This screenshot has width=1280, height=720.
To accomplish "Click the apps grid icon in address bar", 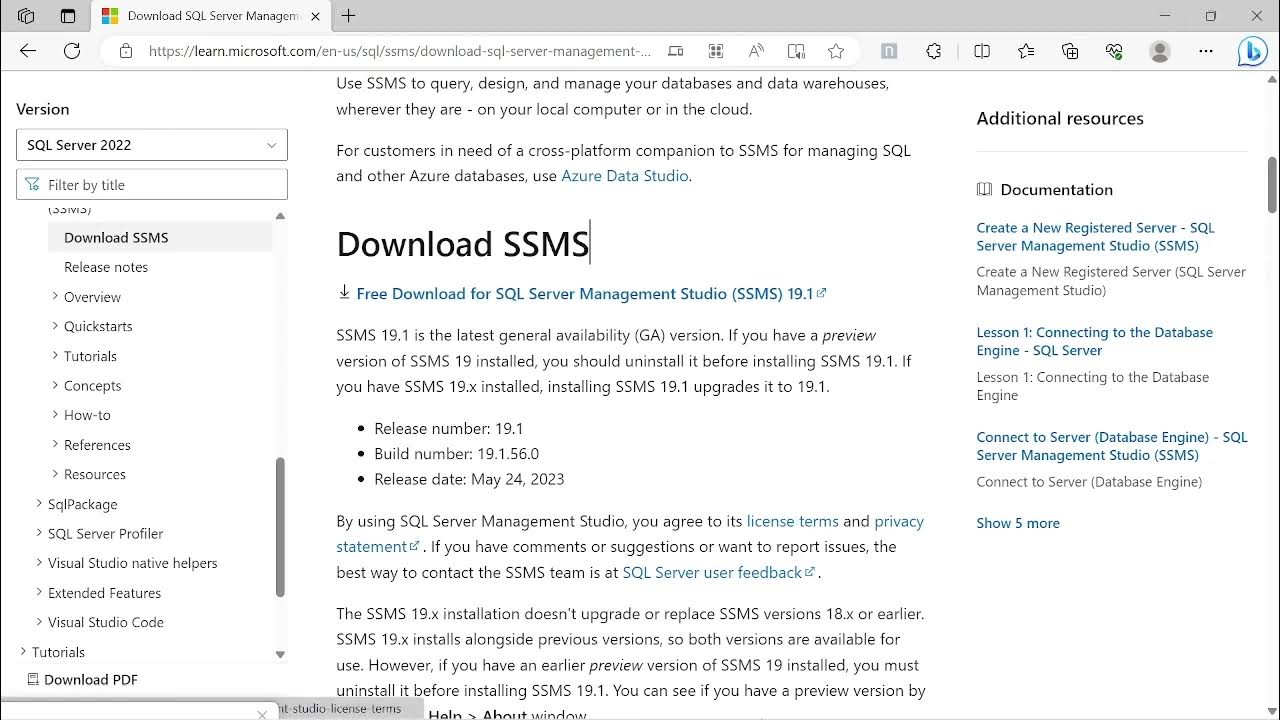I will click(x=716, y=51).
